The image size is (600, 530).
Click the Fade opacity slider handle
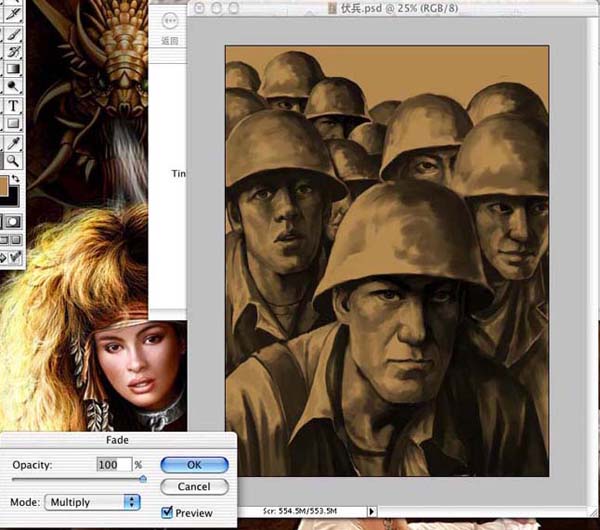(143, 479)
